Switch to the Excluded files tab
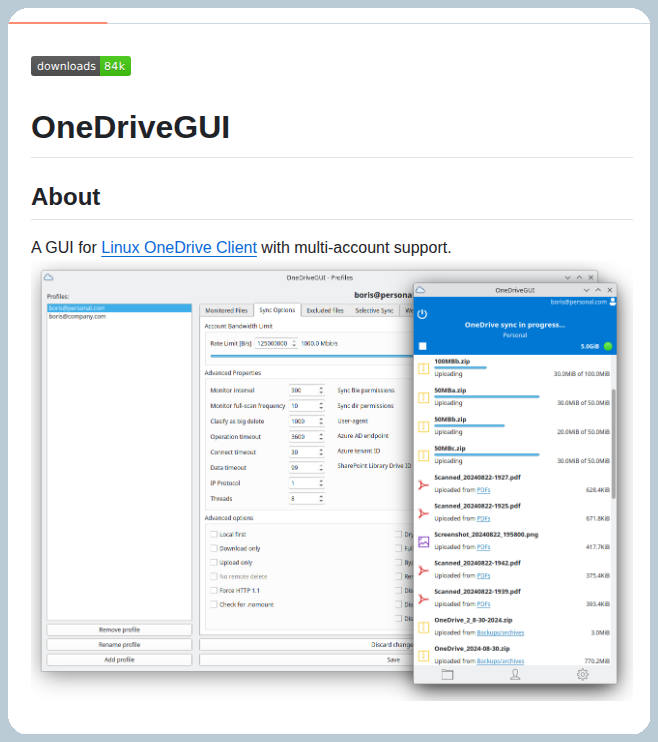The height and width of the screenshot is (742, 658). (x=325, y=310)
